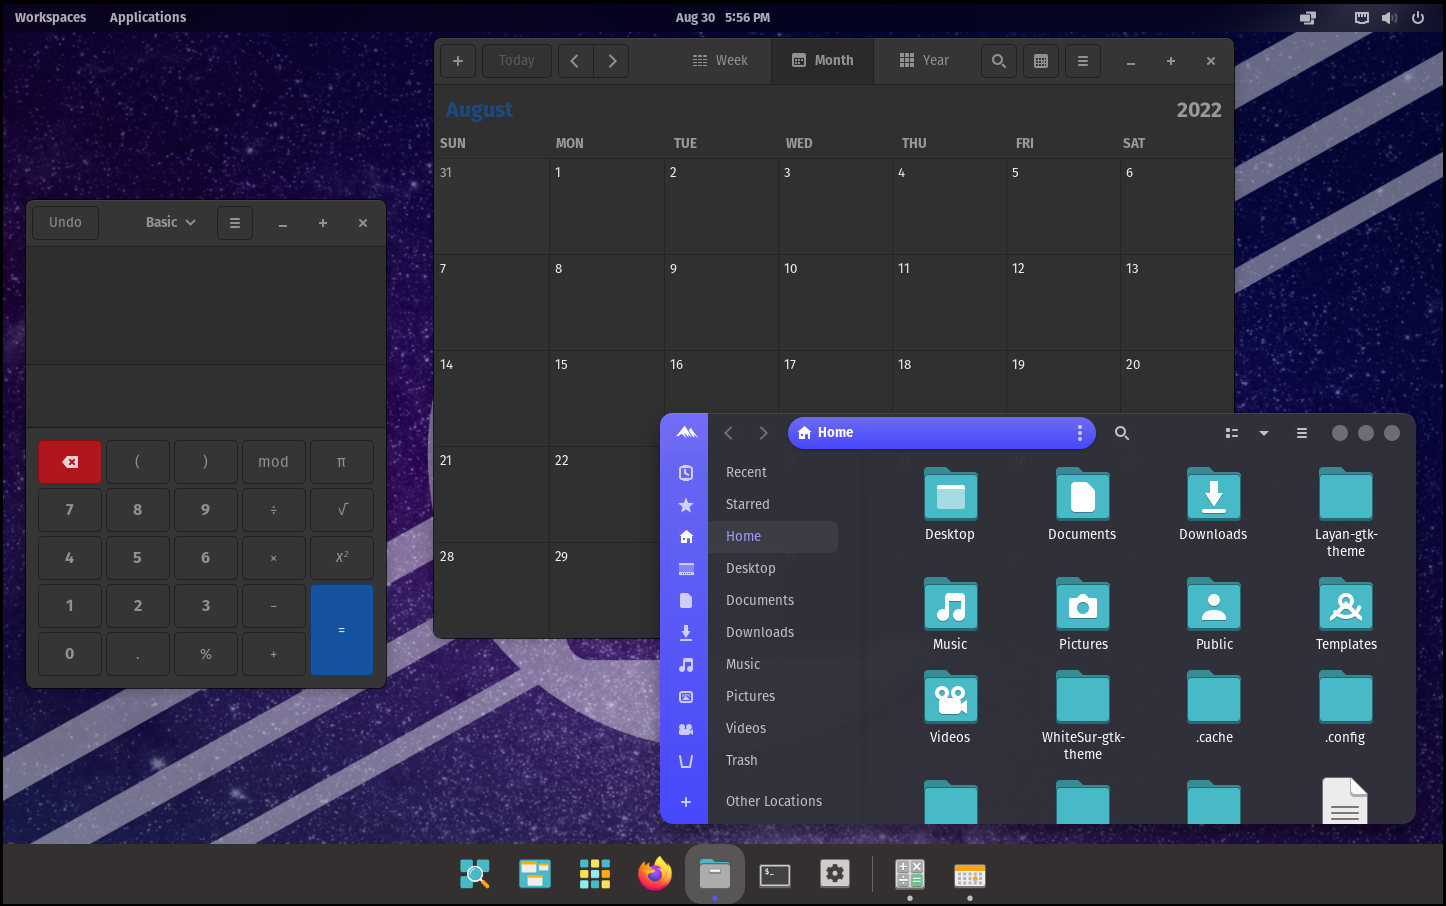
Task: Open Terminal from the dock
Action: click(775, 875)
